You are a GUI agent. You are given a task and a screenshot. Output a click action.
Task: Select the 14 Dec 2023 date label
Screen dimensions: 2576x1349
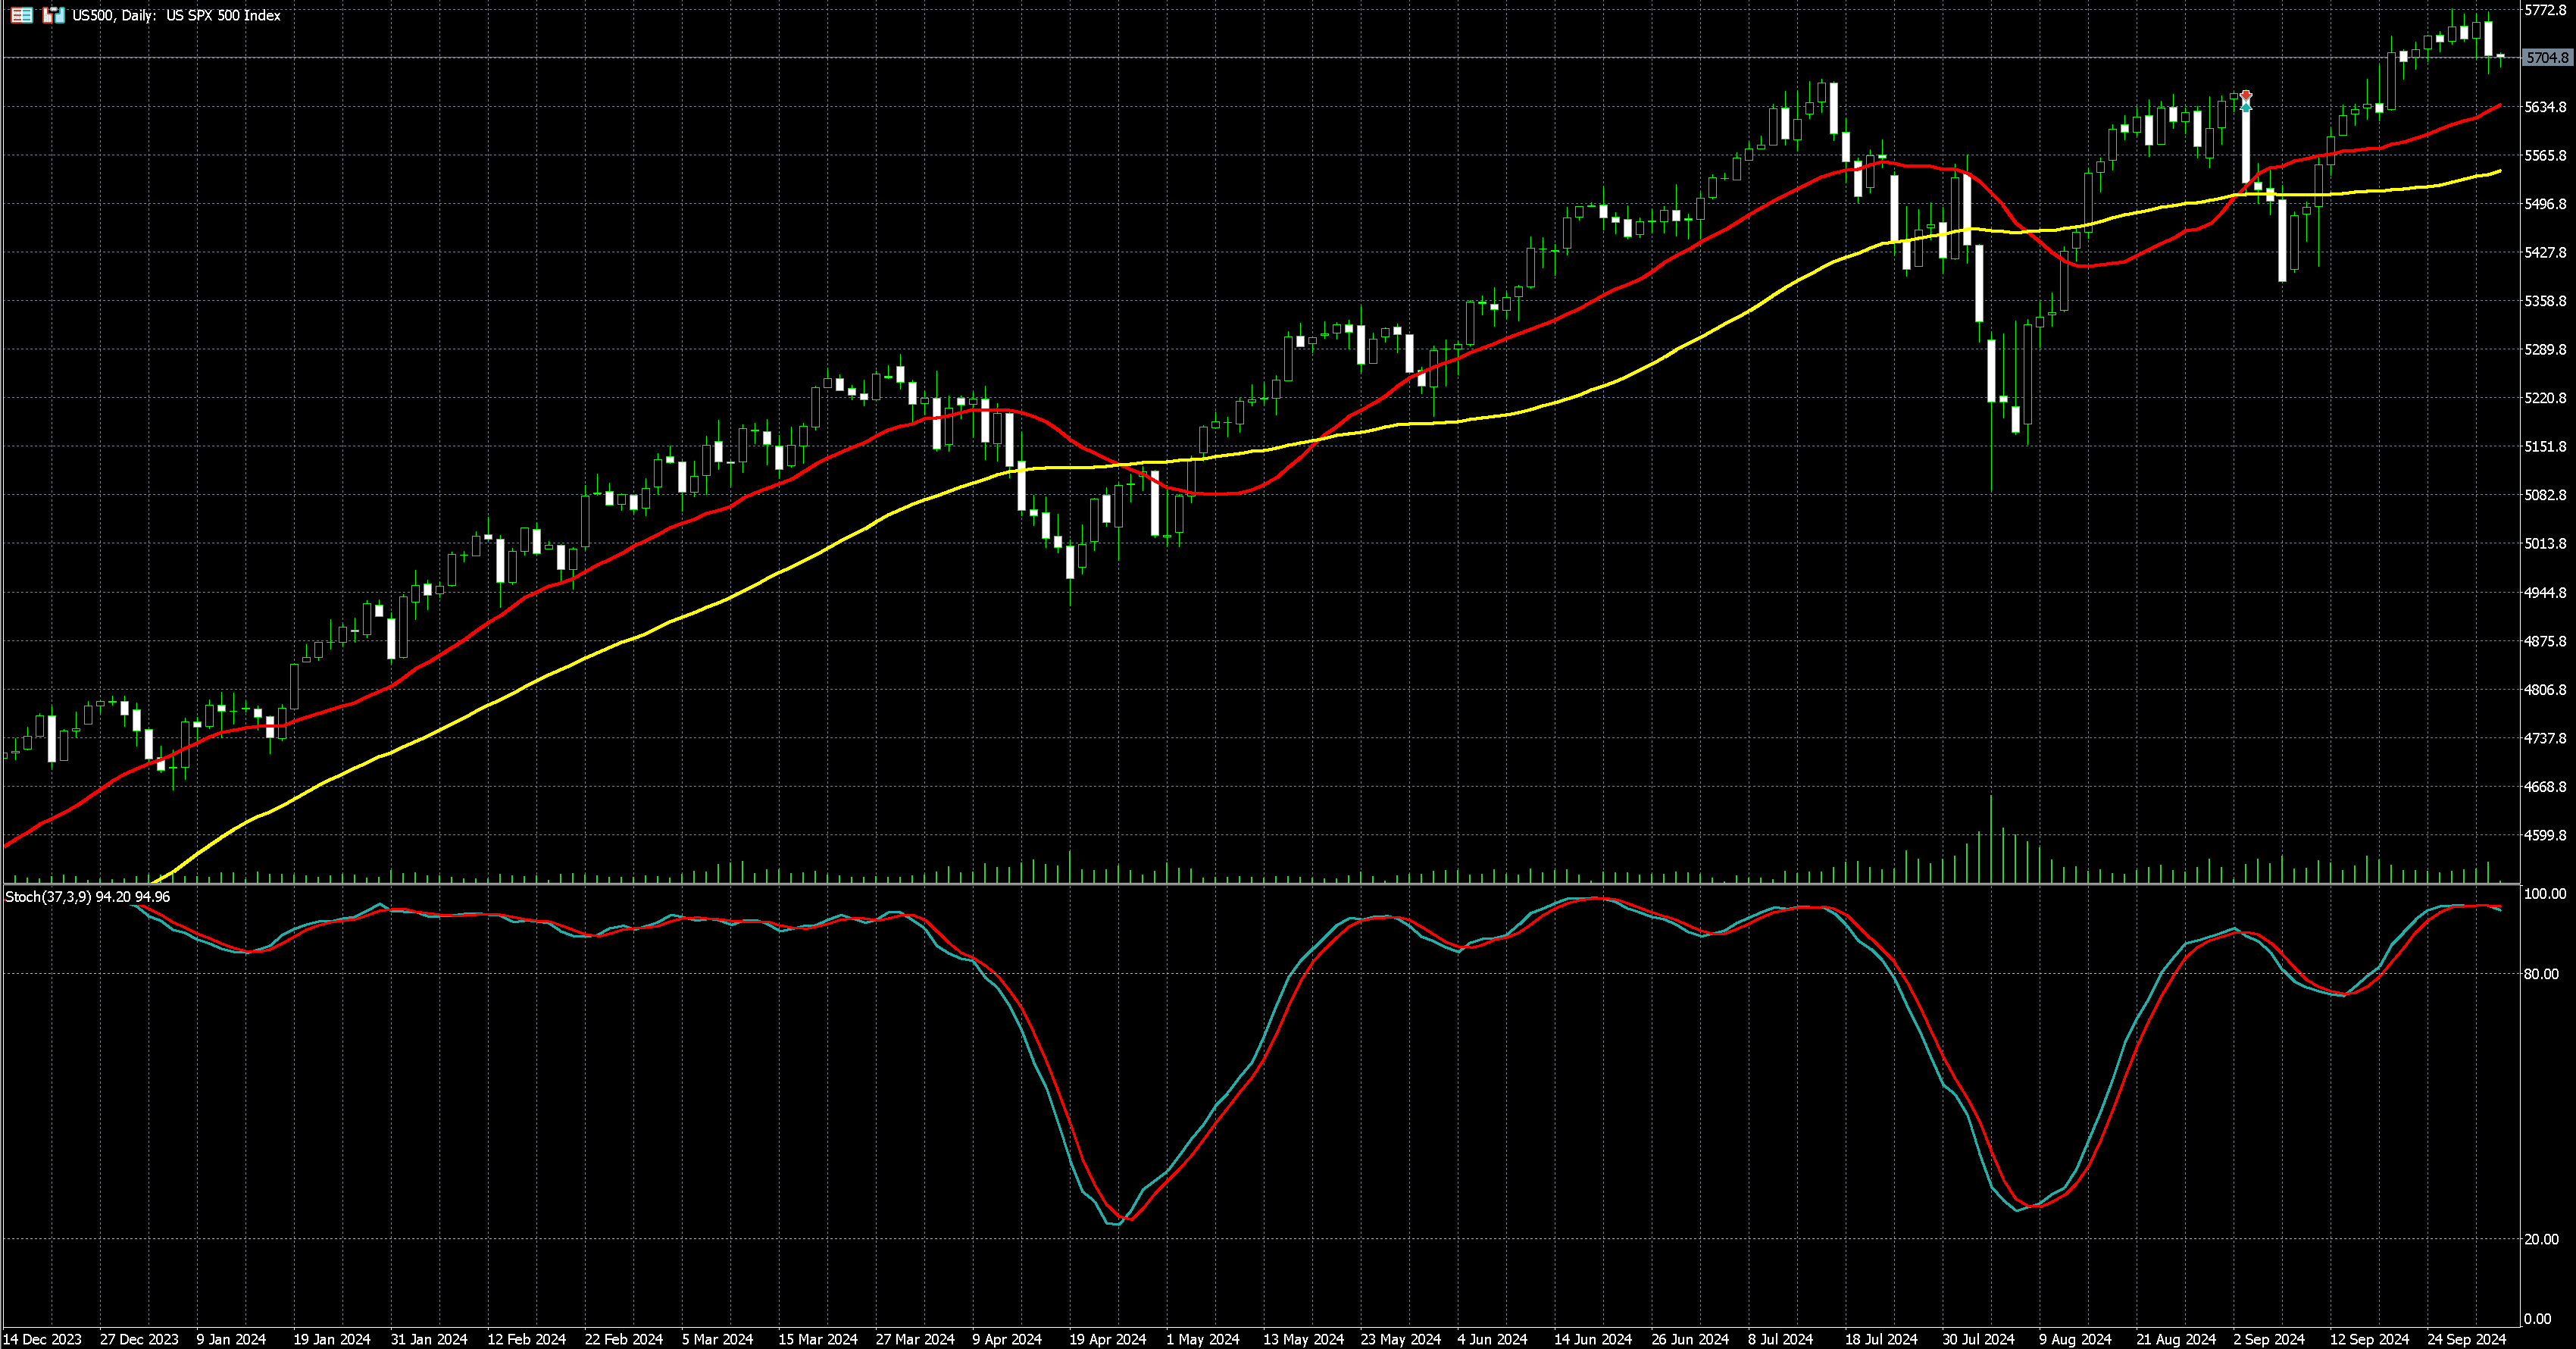pos(43,1339)
